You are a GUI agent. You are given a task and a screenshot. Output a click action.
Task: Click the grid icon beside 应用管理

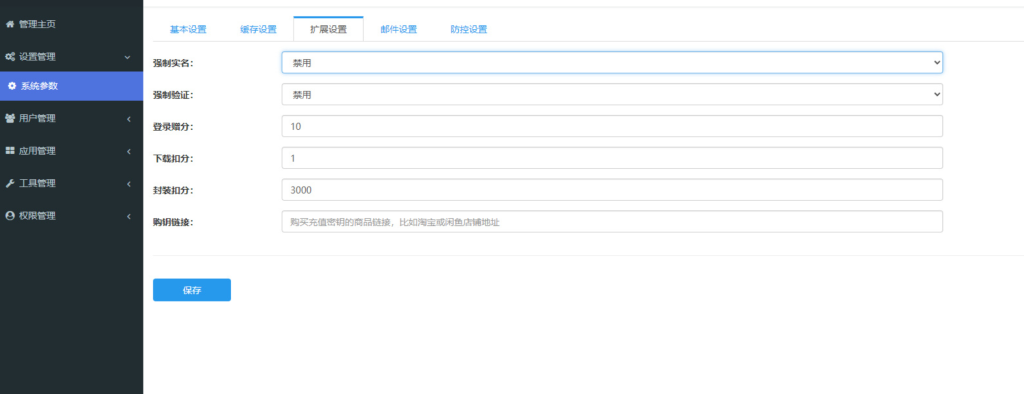pos(10,151)
